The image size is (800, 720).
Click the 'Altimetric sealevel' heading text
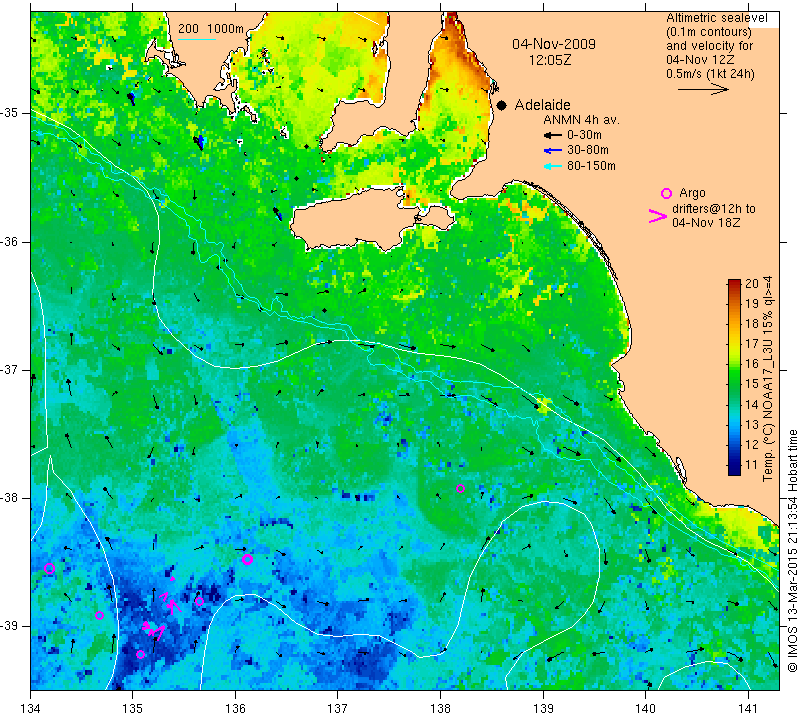click(x=717, y=18)
